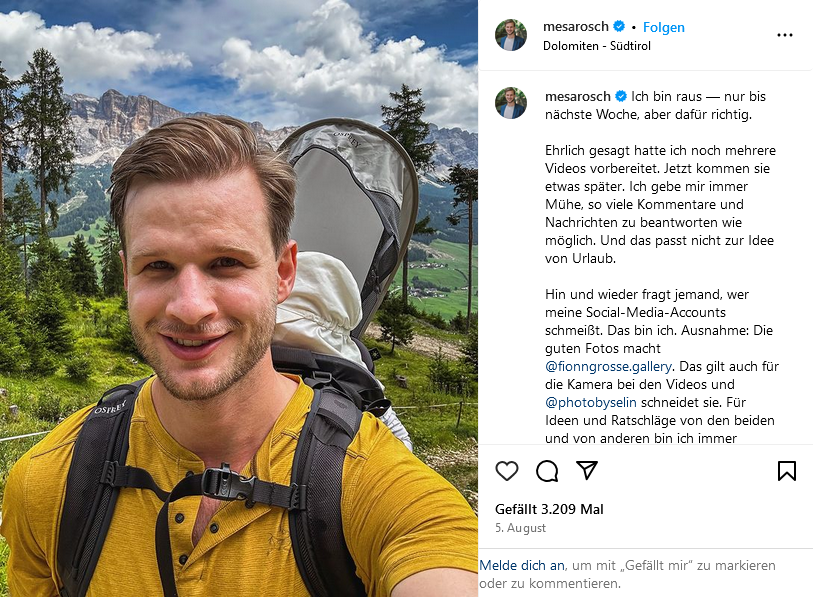Save the post using the bookmark icon
The width and height of the screenshot is (813, 597).
tap(787, 471)
